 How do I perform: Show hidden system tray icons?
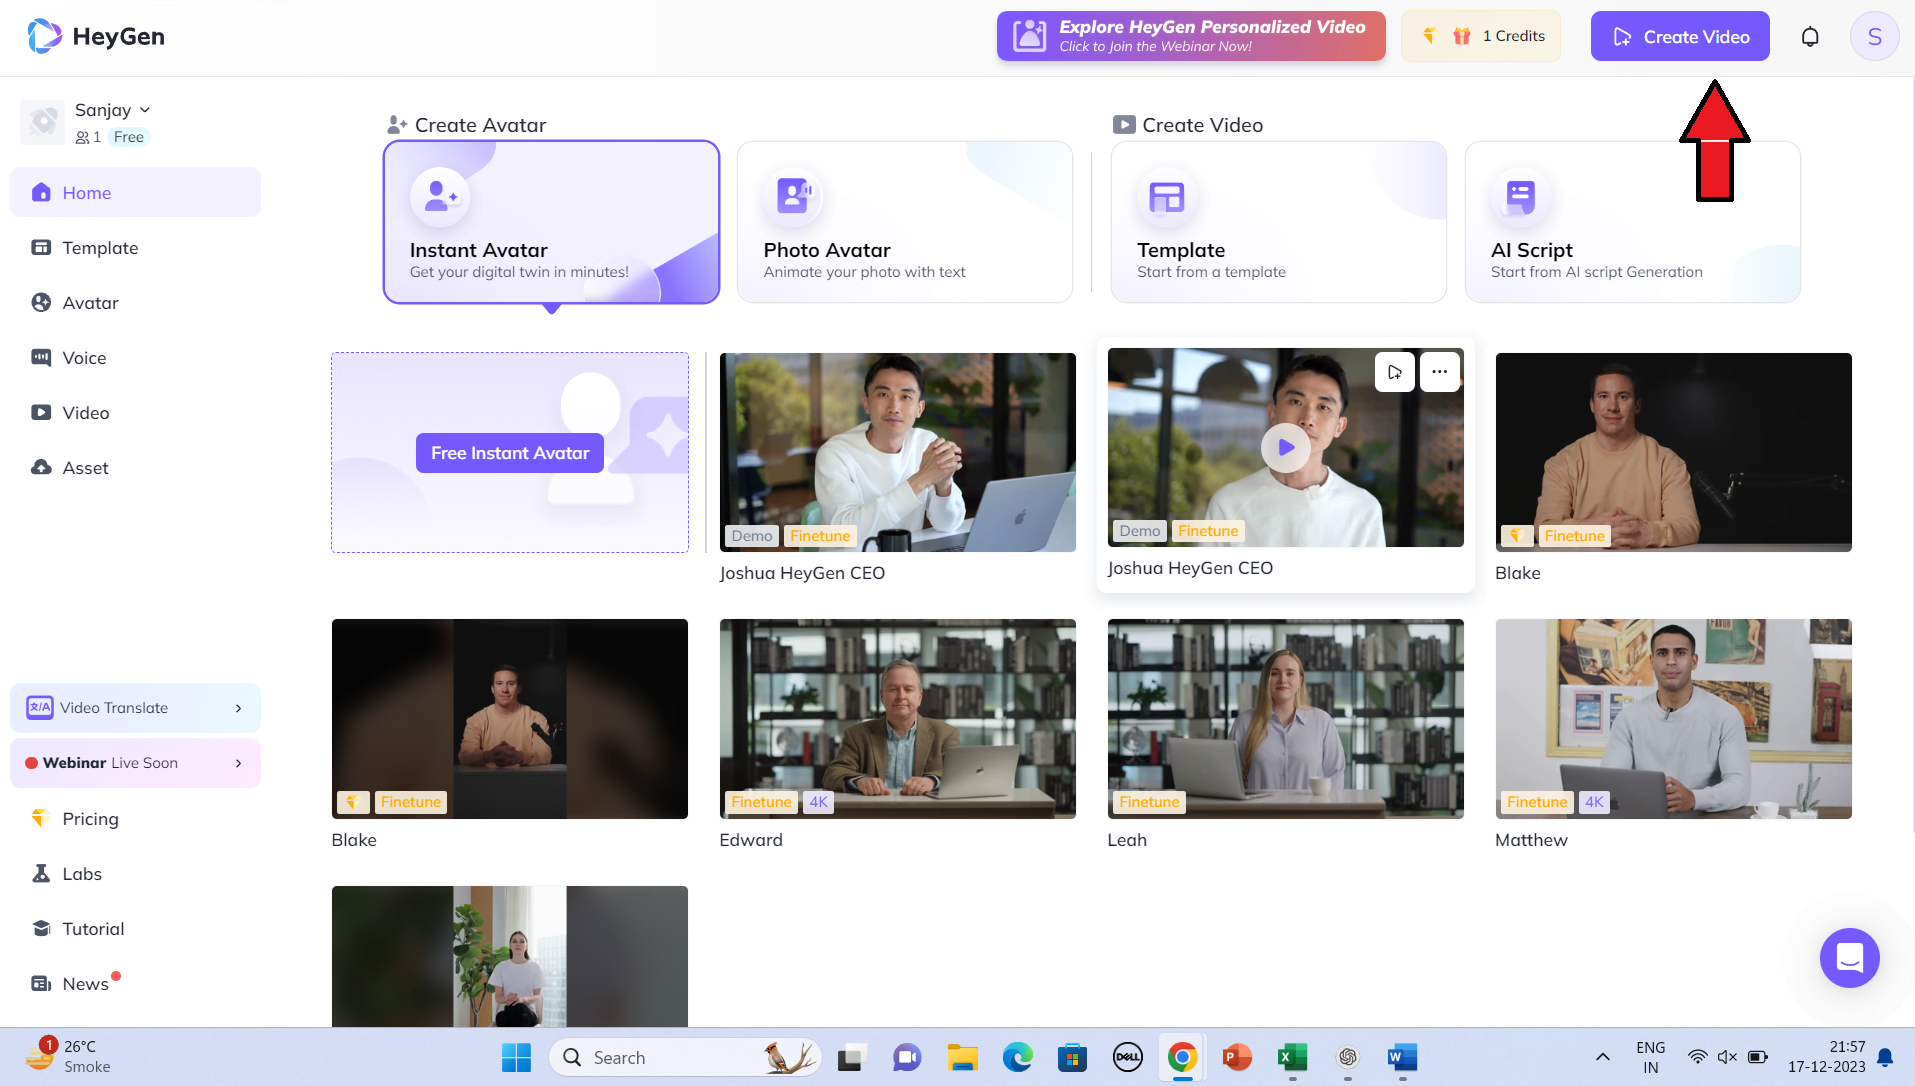coord(1602,1057)
